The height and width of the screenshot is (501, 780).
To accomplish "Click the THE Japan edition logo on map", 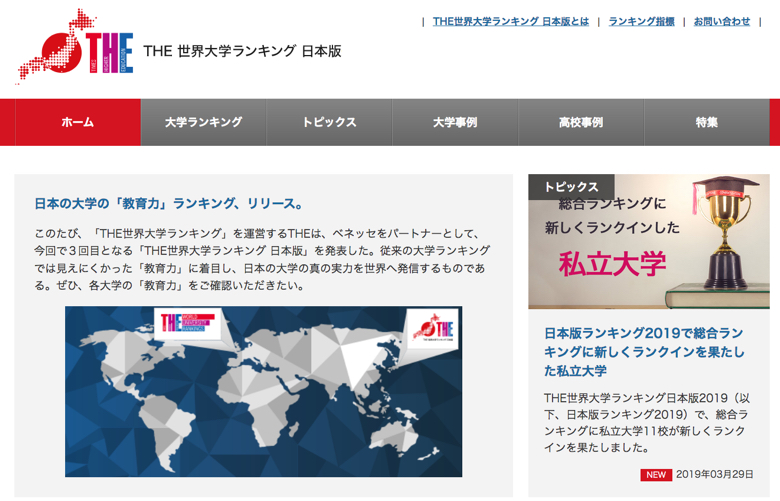I will point(432,327).
